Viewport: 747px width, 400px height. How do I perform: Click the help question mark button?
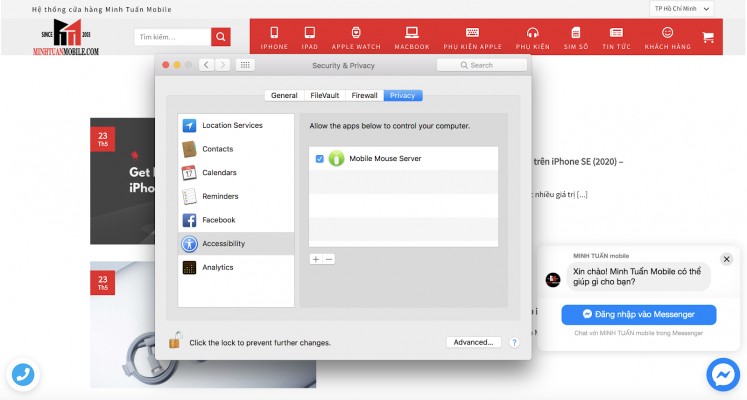click(x=514, y=342)
